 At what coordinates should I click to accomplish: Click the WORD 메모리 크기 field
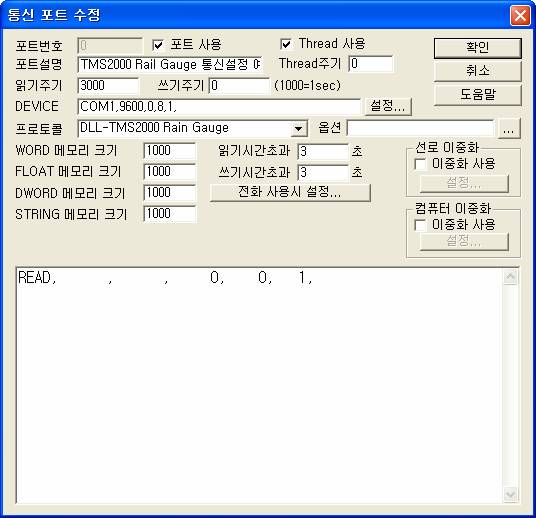[x=170, y=151]
